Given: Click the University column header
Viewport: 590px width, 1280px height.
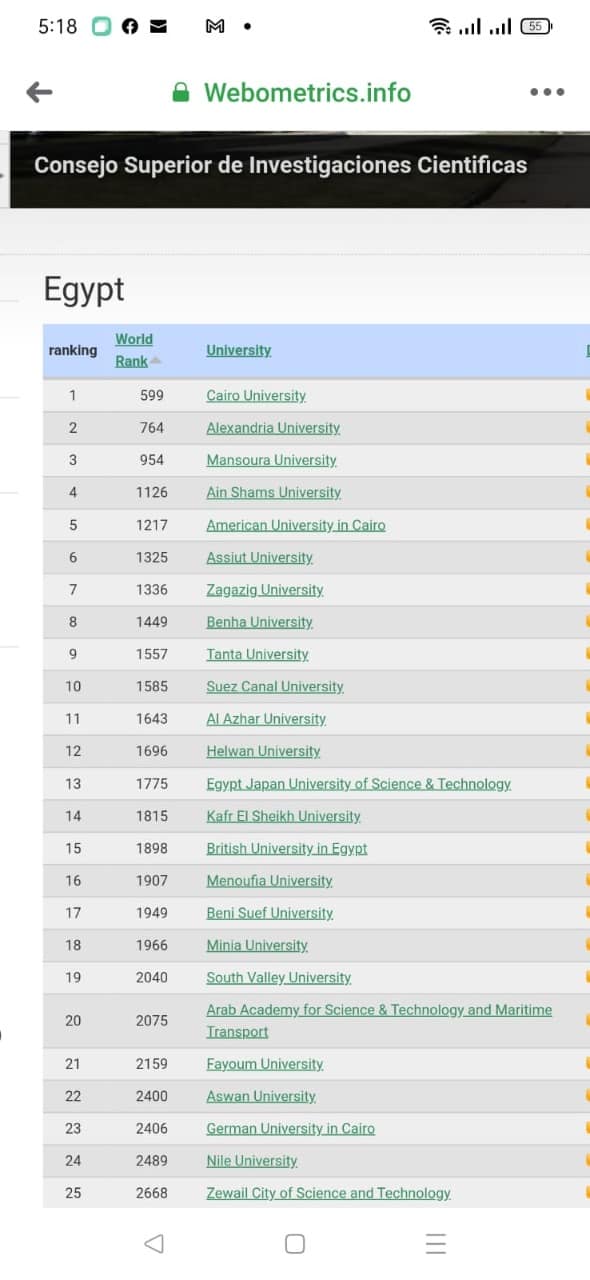Looking at the screenshot, I should 239,350.
